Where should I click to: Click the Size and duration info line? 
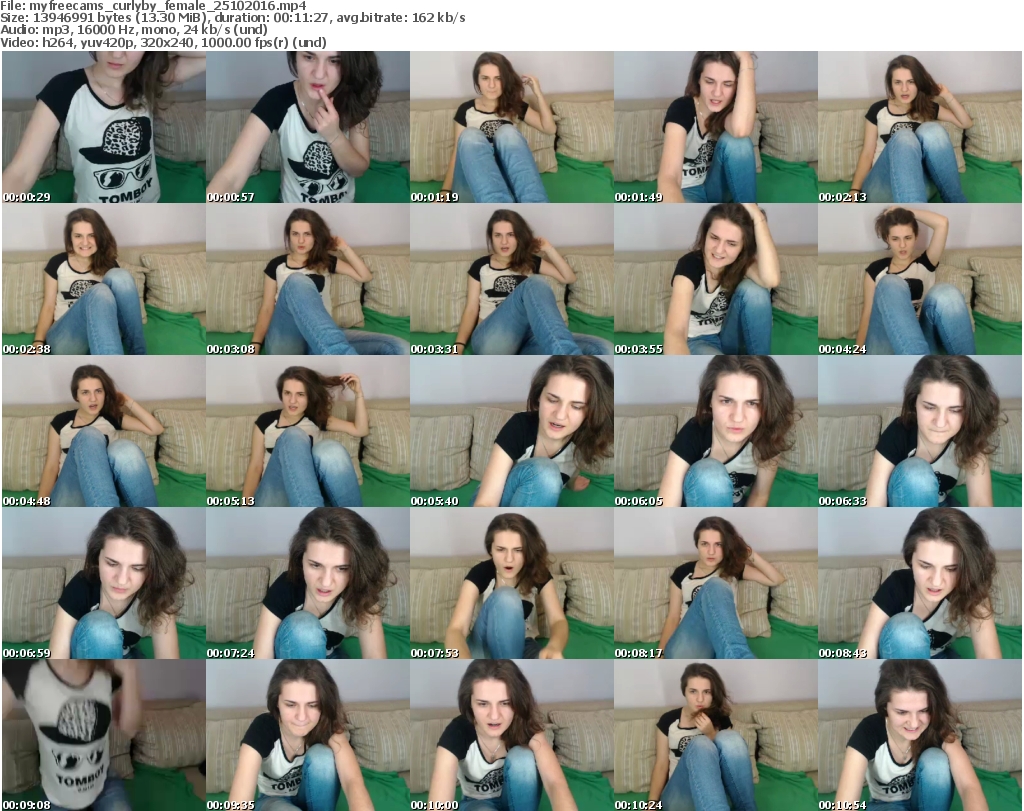coord(233,18)
